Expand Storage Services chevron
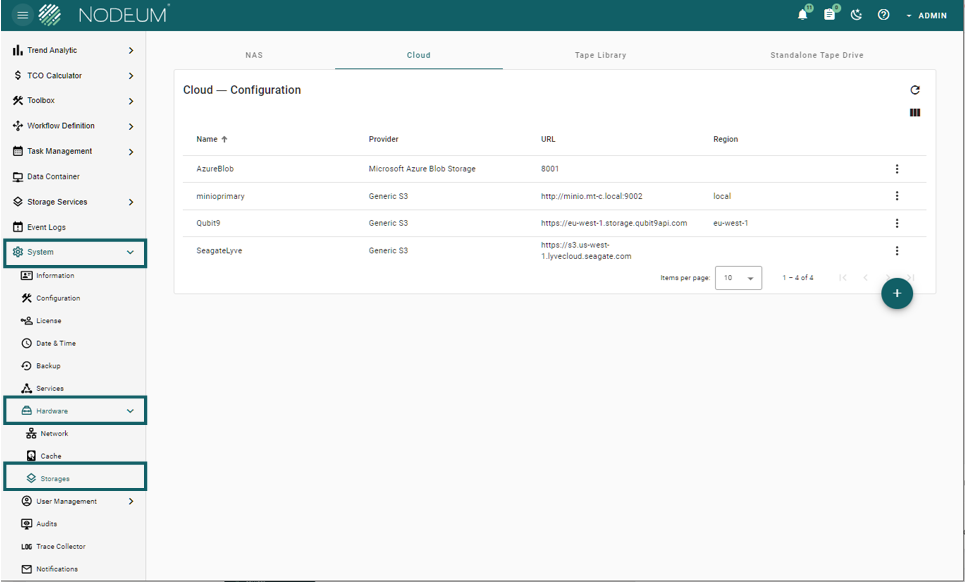 click(x=130, y=202)
